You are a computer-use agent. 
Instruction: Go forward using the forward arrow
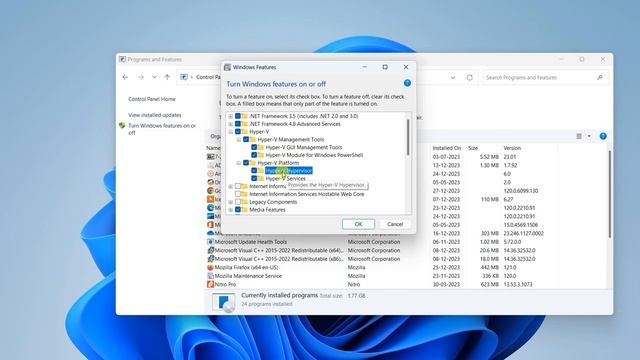141,77
